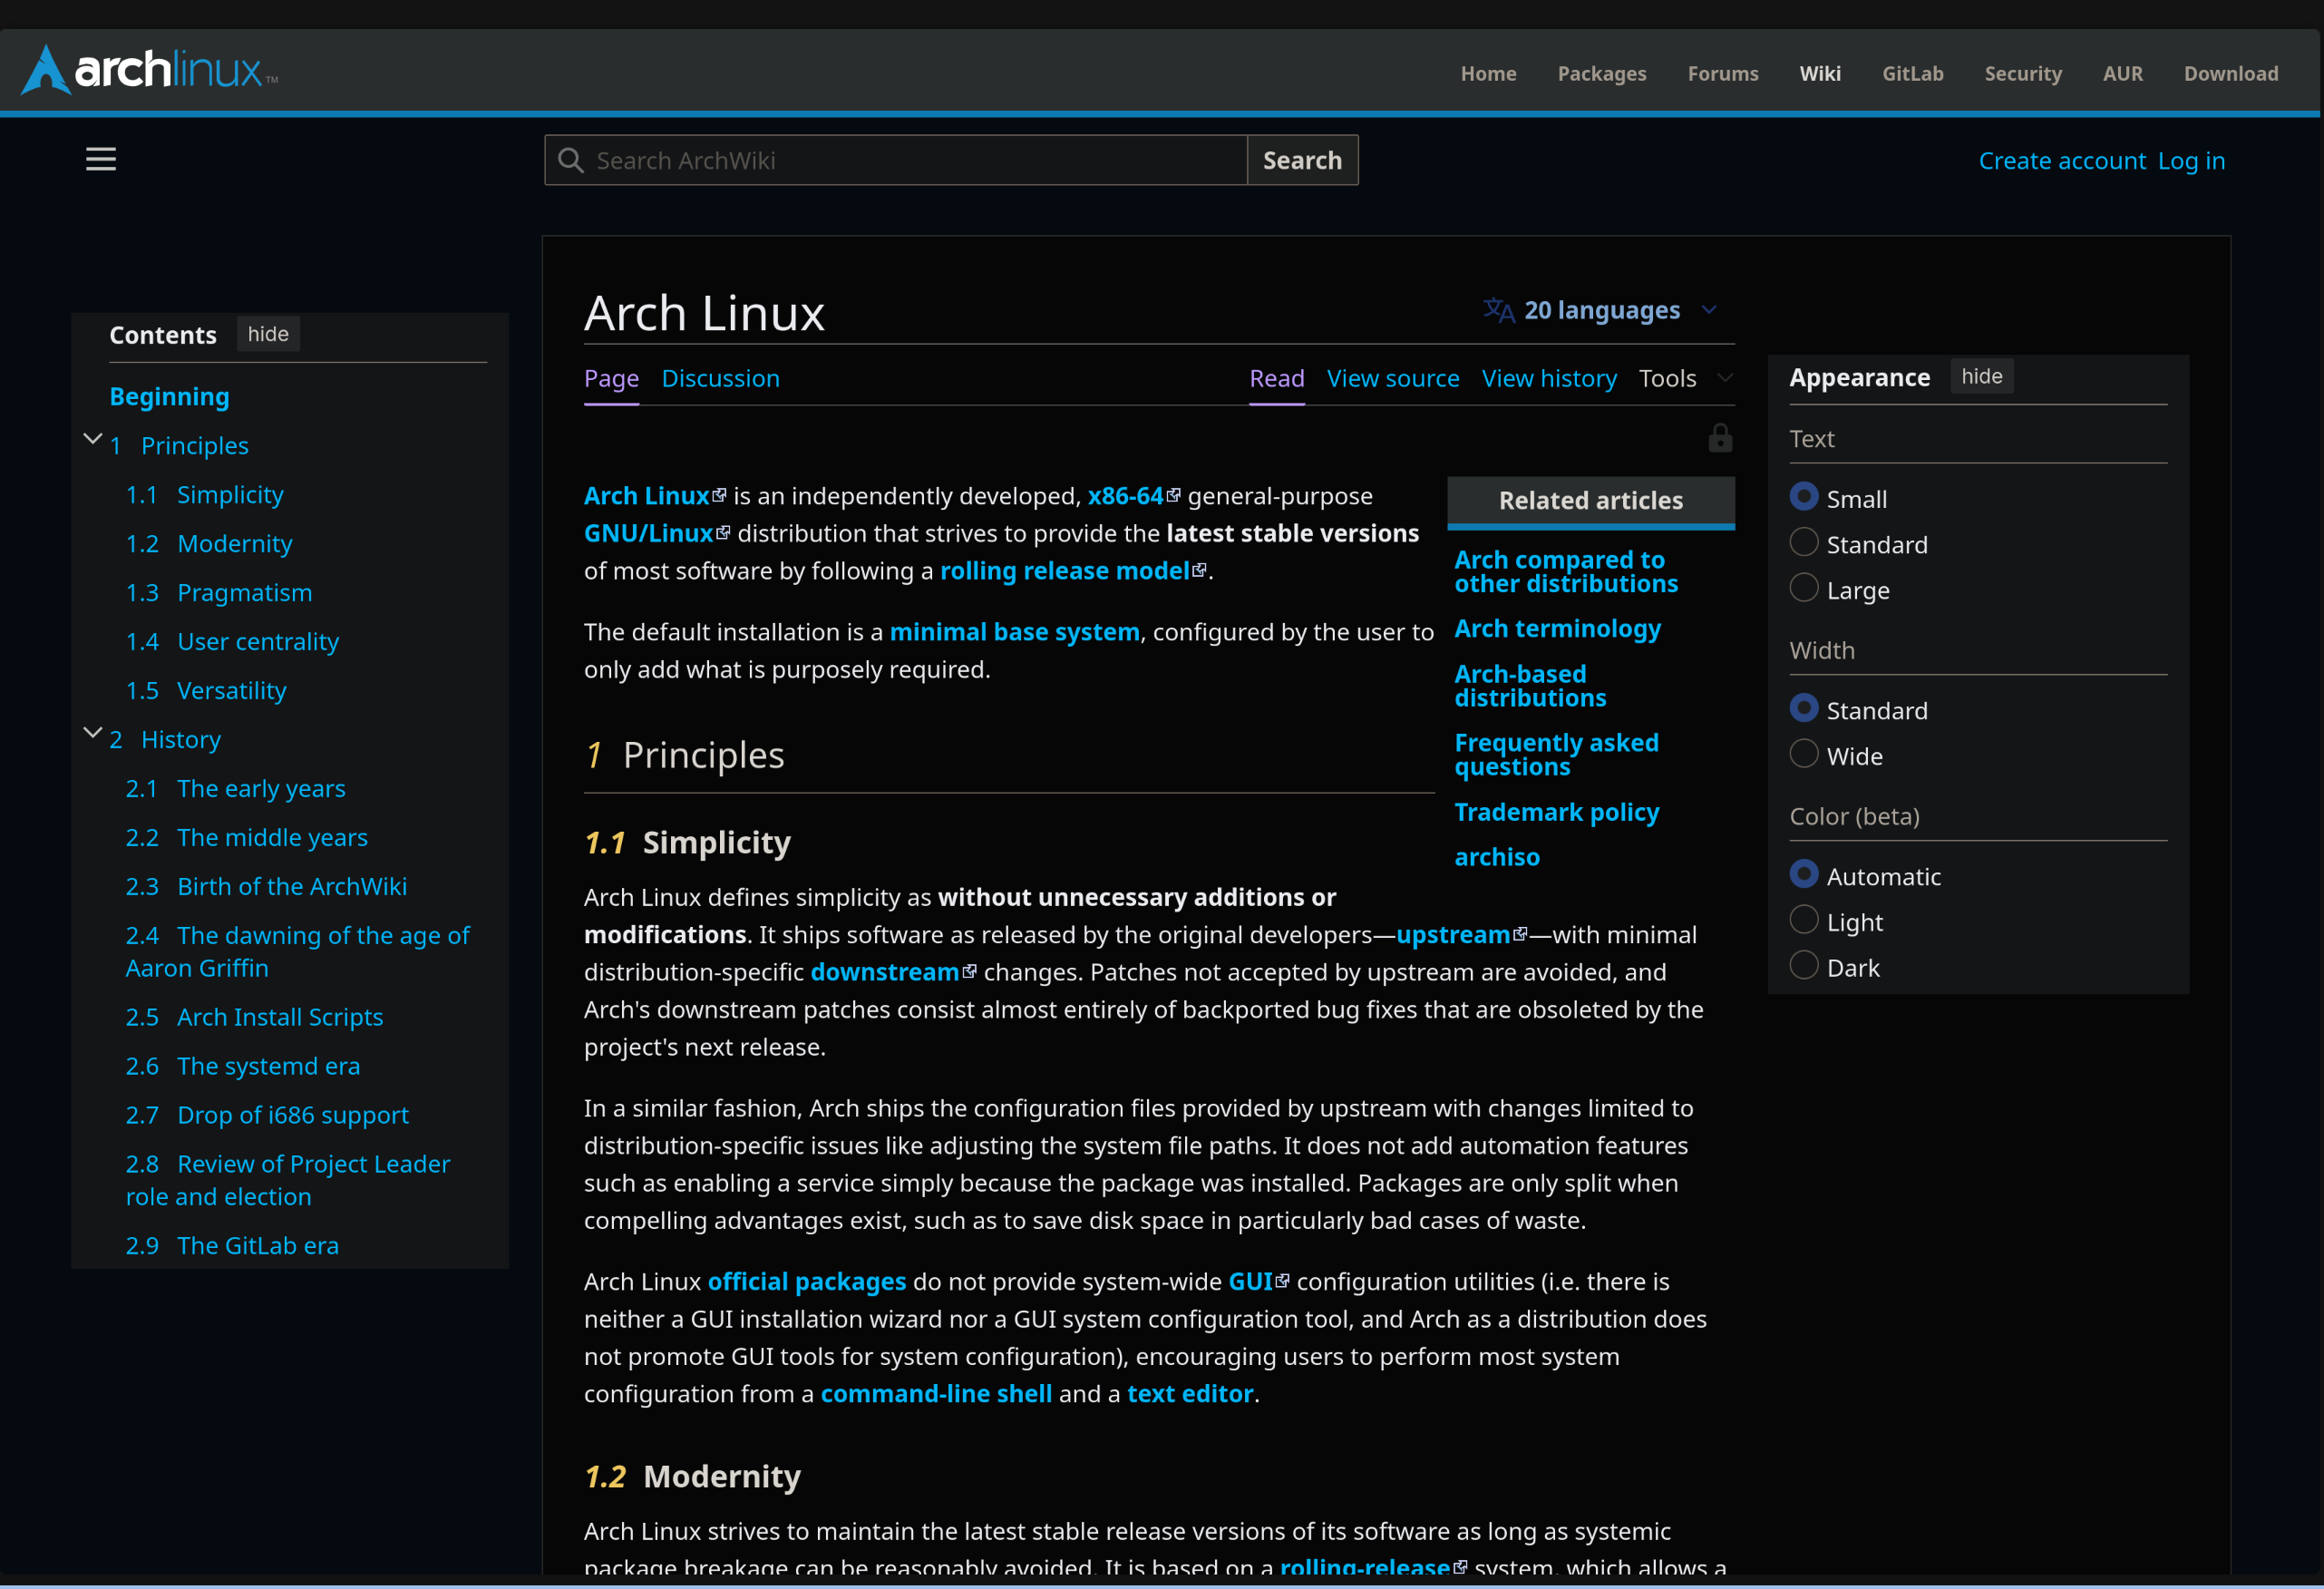Click external link icon next to upstream
Image resolution: width=2324 pixels, height=1589 pixels.
click(x=1520, y=934)
